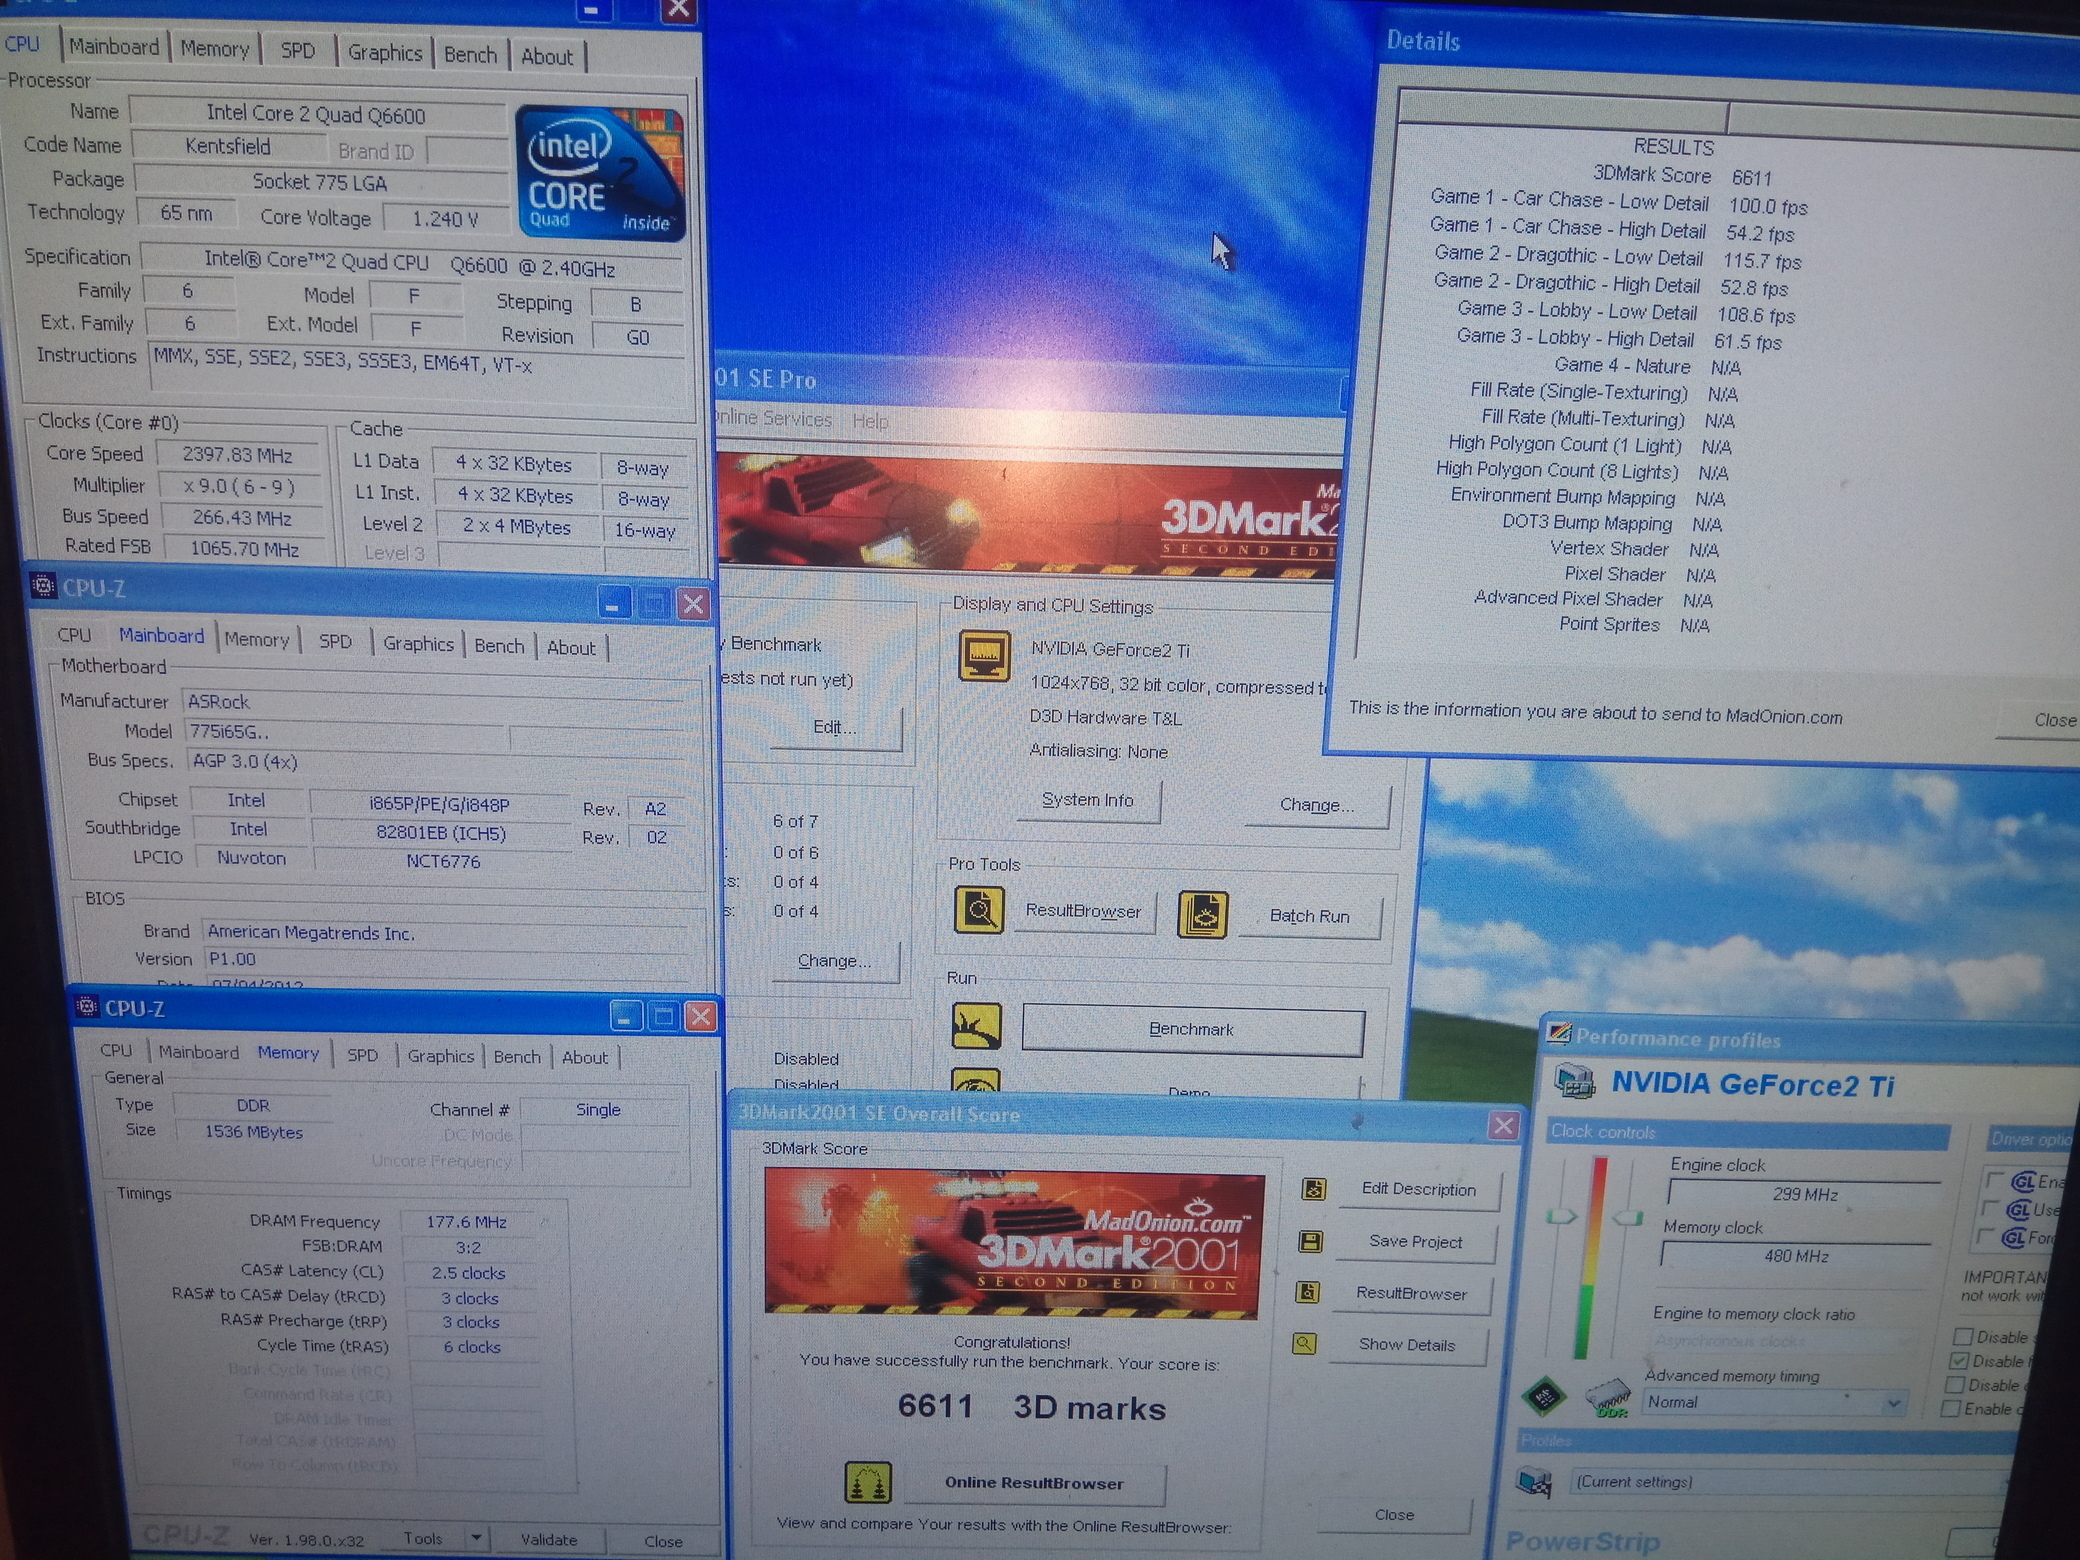Open the Advanced memory timing Normal dropdown

tap(1893, 1404)
